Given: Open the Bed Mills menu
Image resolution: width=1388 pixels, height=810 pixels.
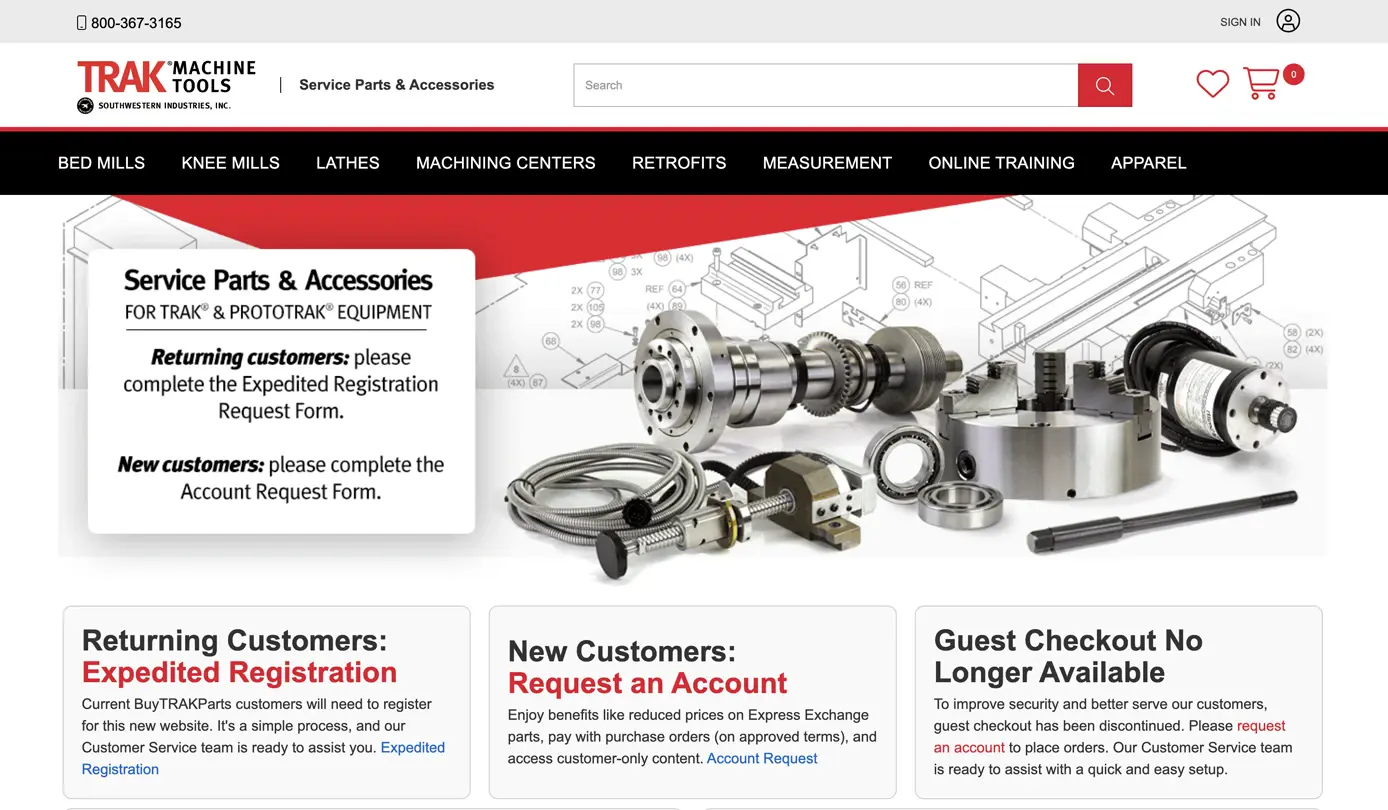Looking at the screenshot, I should click(x=101, y=163).
